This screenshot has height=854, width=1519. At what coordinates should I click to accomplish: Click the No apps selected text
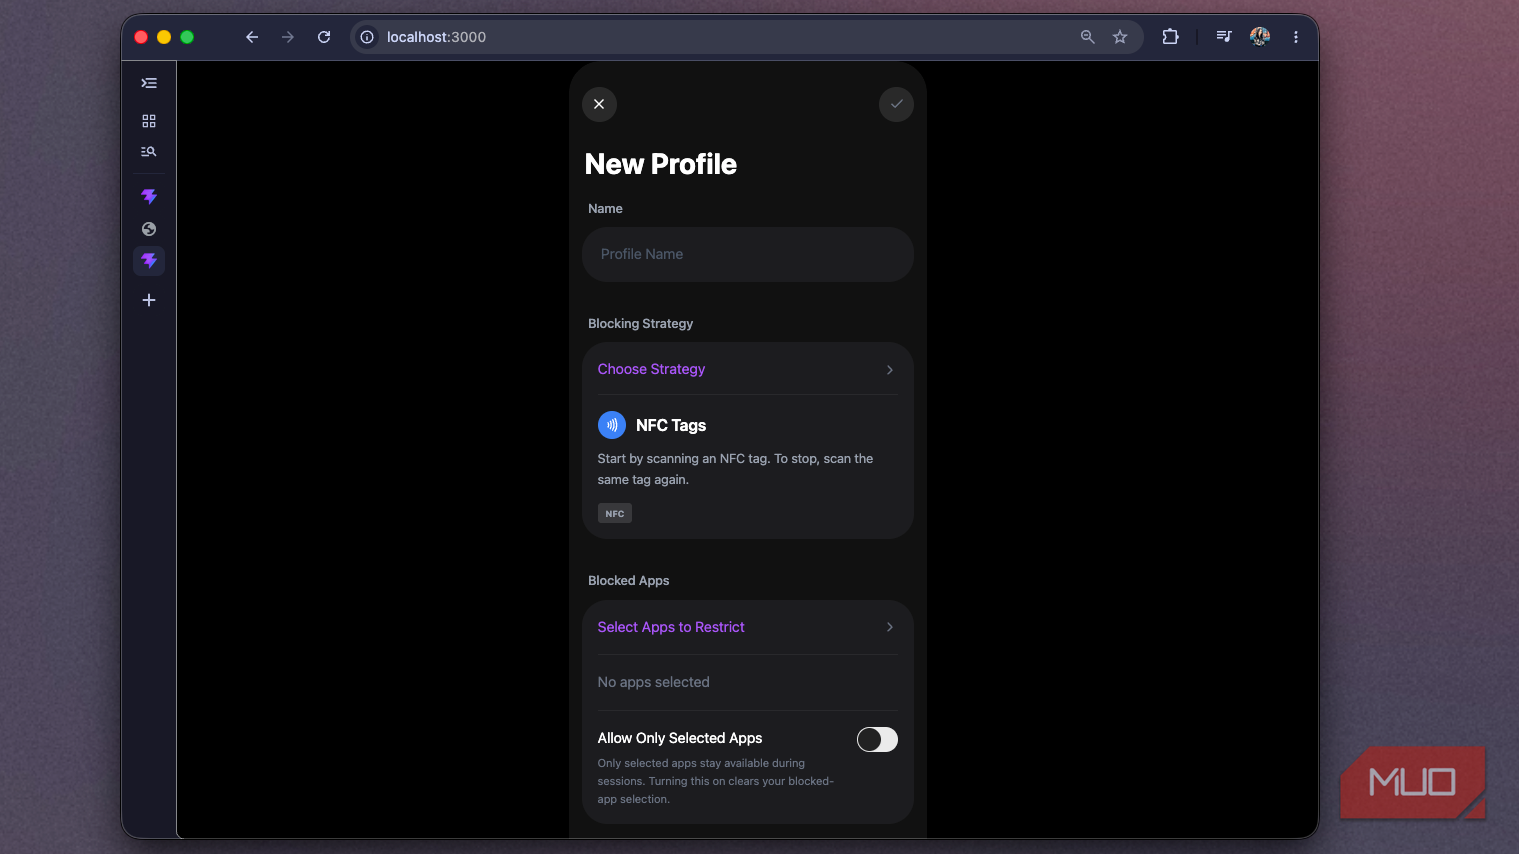point(654,682)
